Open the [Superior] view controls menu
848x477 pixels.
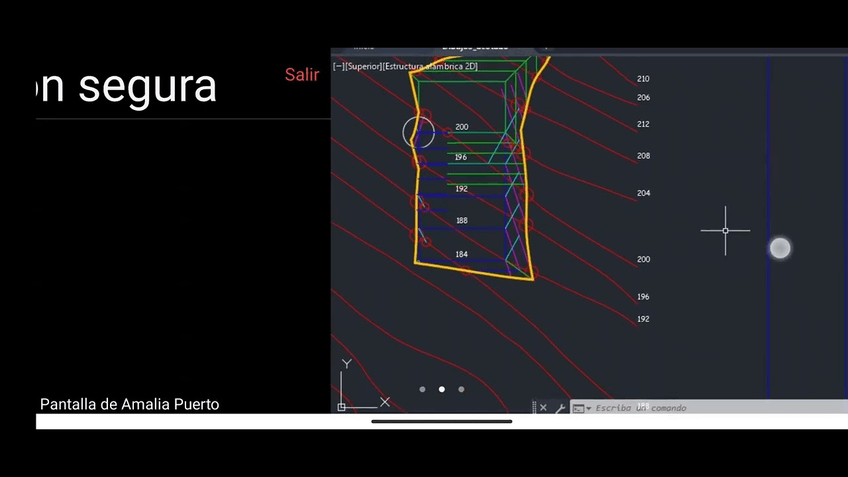click(x=363, y=67)
